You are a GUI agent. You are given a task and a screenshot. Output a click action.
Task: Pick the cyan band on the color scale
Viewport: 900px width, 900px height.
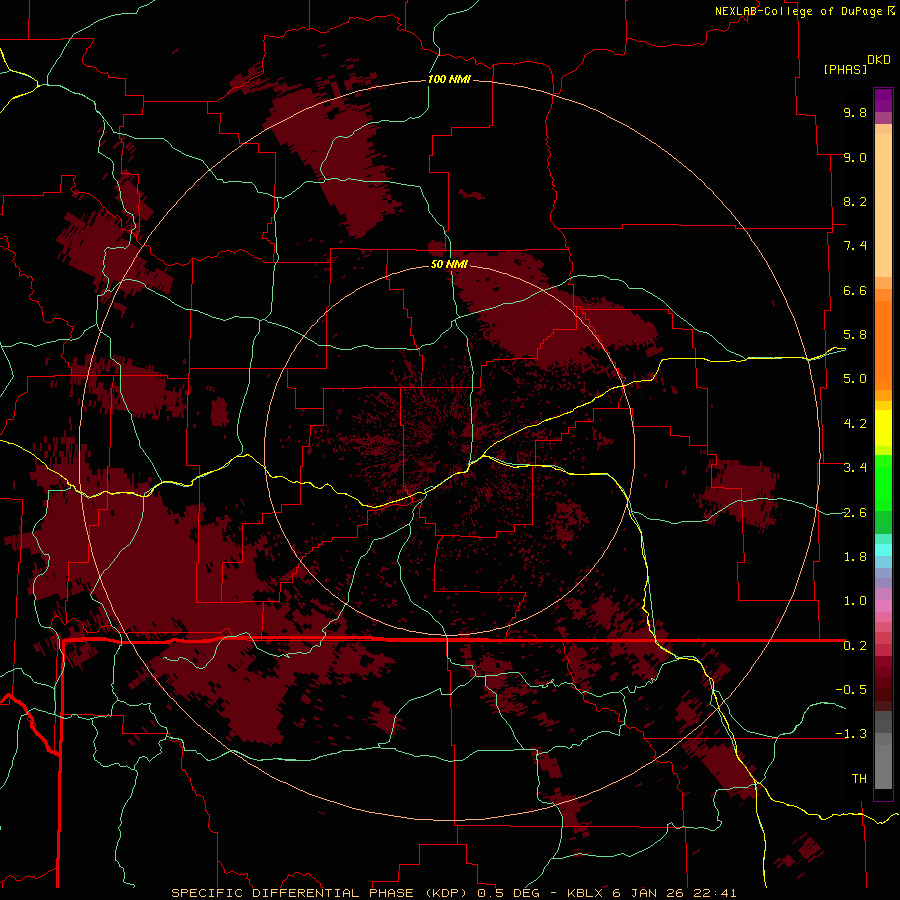click(883, 549)
